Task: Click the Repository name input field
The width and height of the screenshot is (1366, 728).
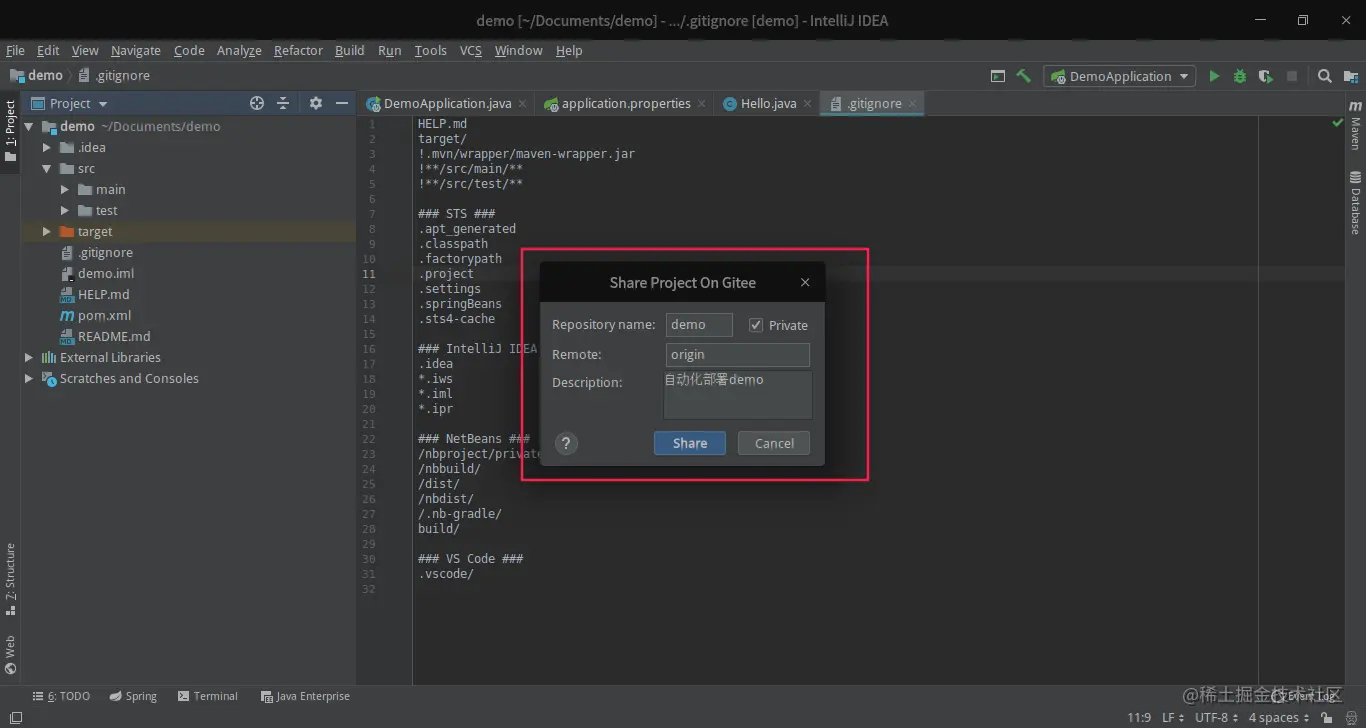Action: pyautogui.click(x=699, y=325)
